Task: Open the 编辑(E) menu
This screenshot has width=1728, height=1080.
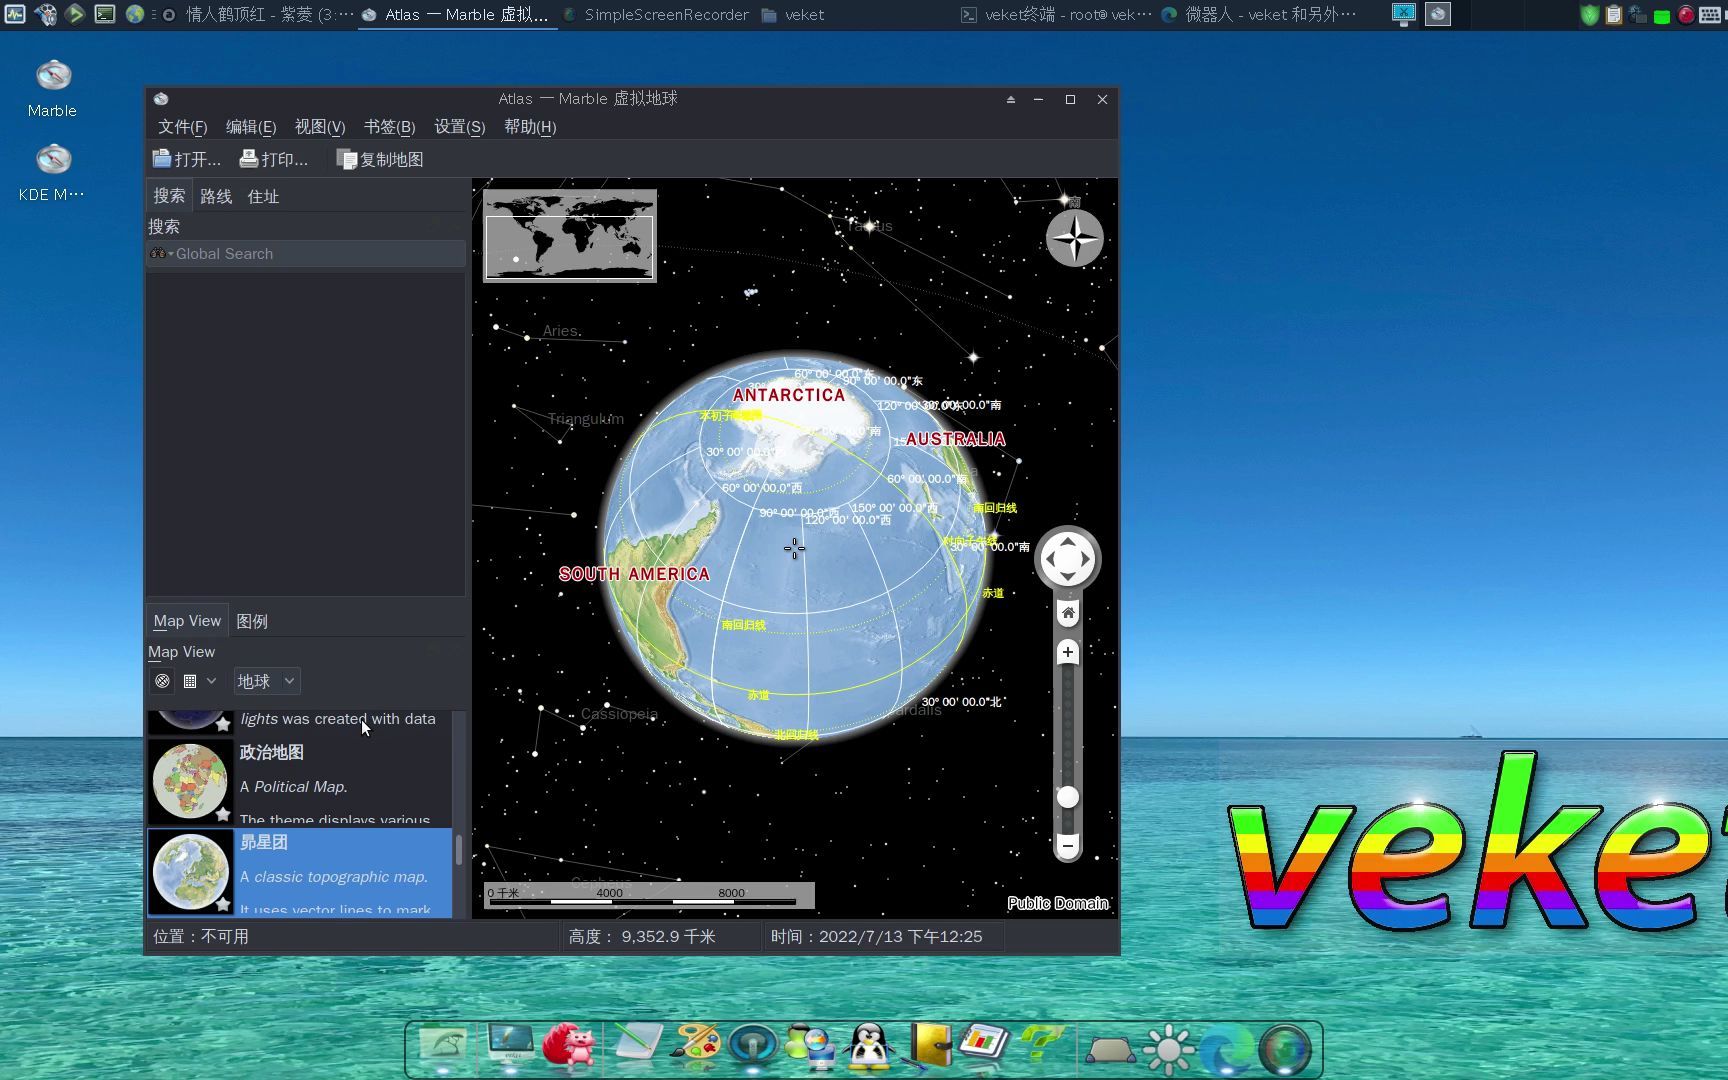Action: [x=250, y=127]
